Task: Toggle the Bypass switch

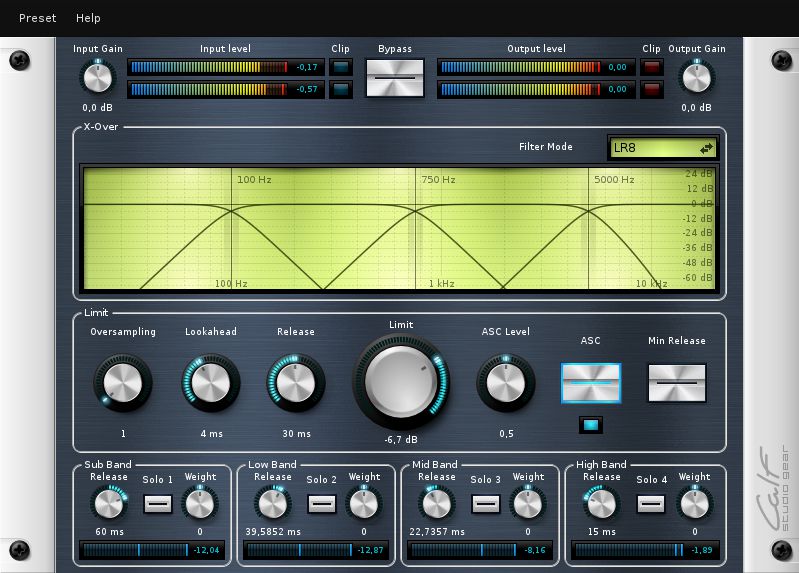Action: (x=395, y=78)
